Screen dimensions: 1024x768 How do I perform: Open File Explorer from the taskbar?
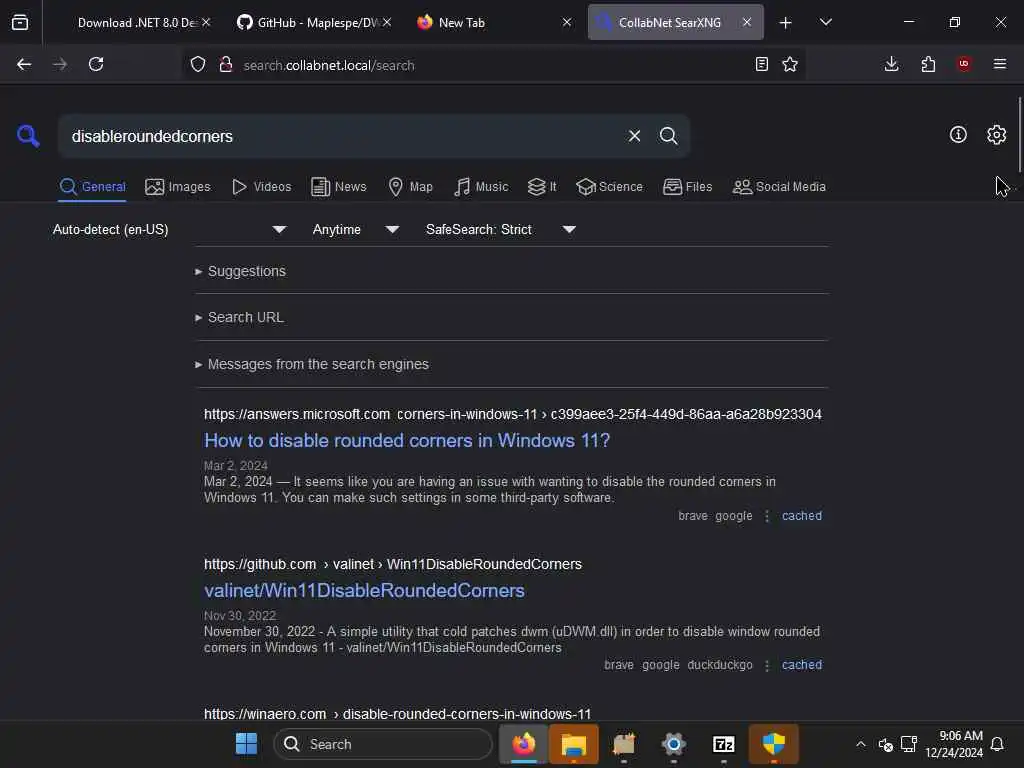(x=574, y=744)
